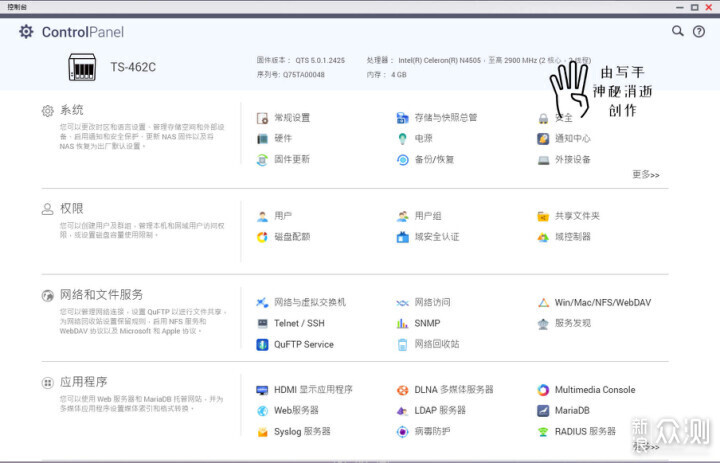Maximize the 控制台 window
720x463 pixels.
coord(695,7)
